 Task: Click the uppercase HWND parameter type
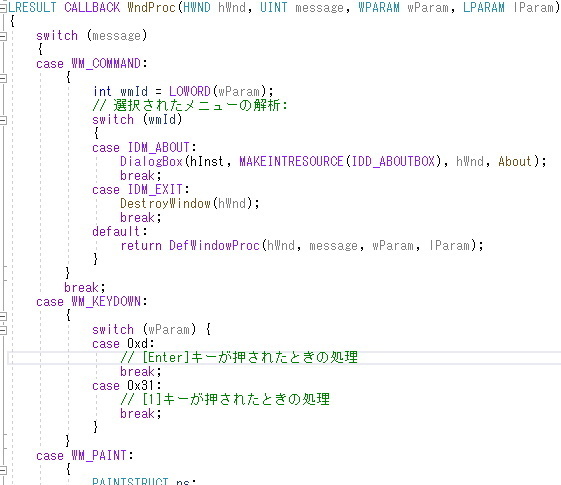[197, 8]
